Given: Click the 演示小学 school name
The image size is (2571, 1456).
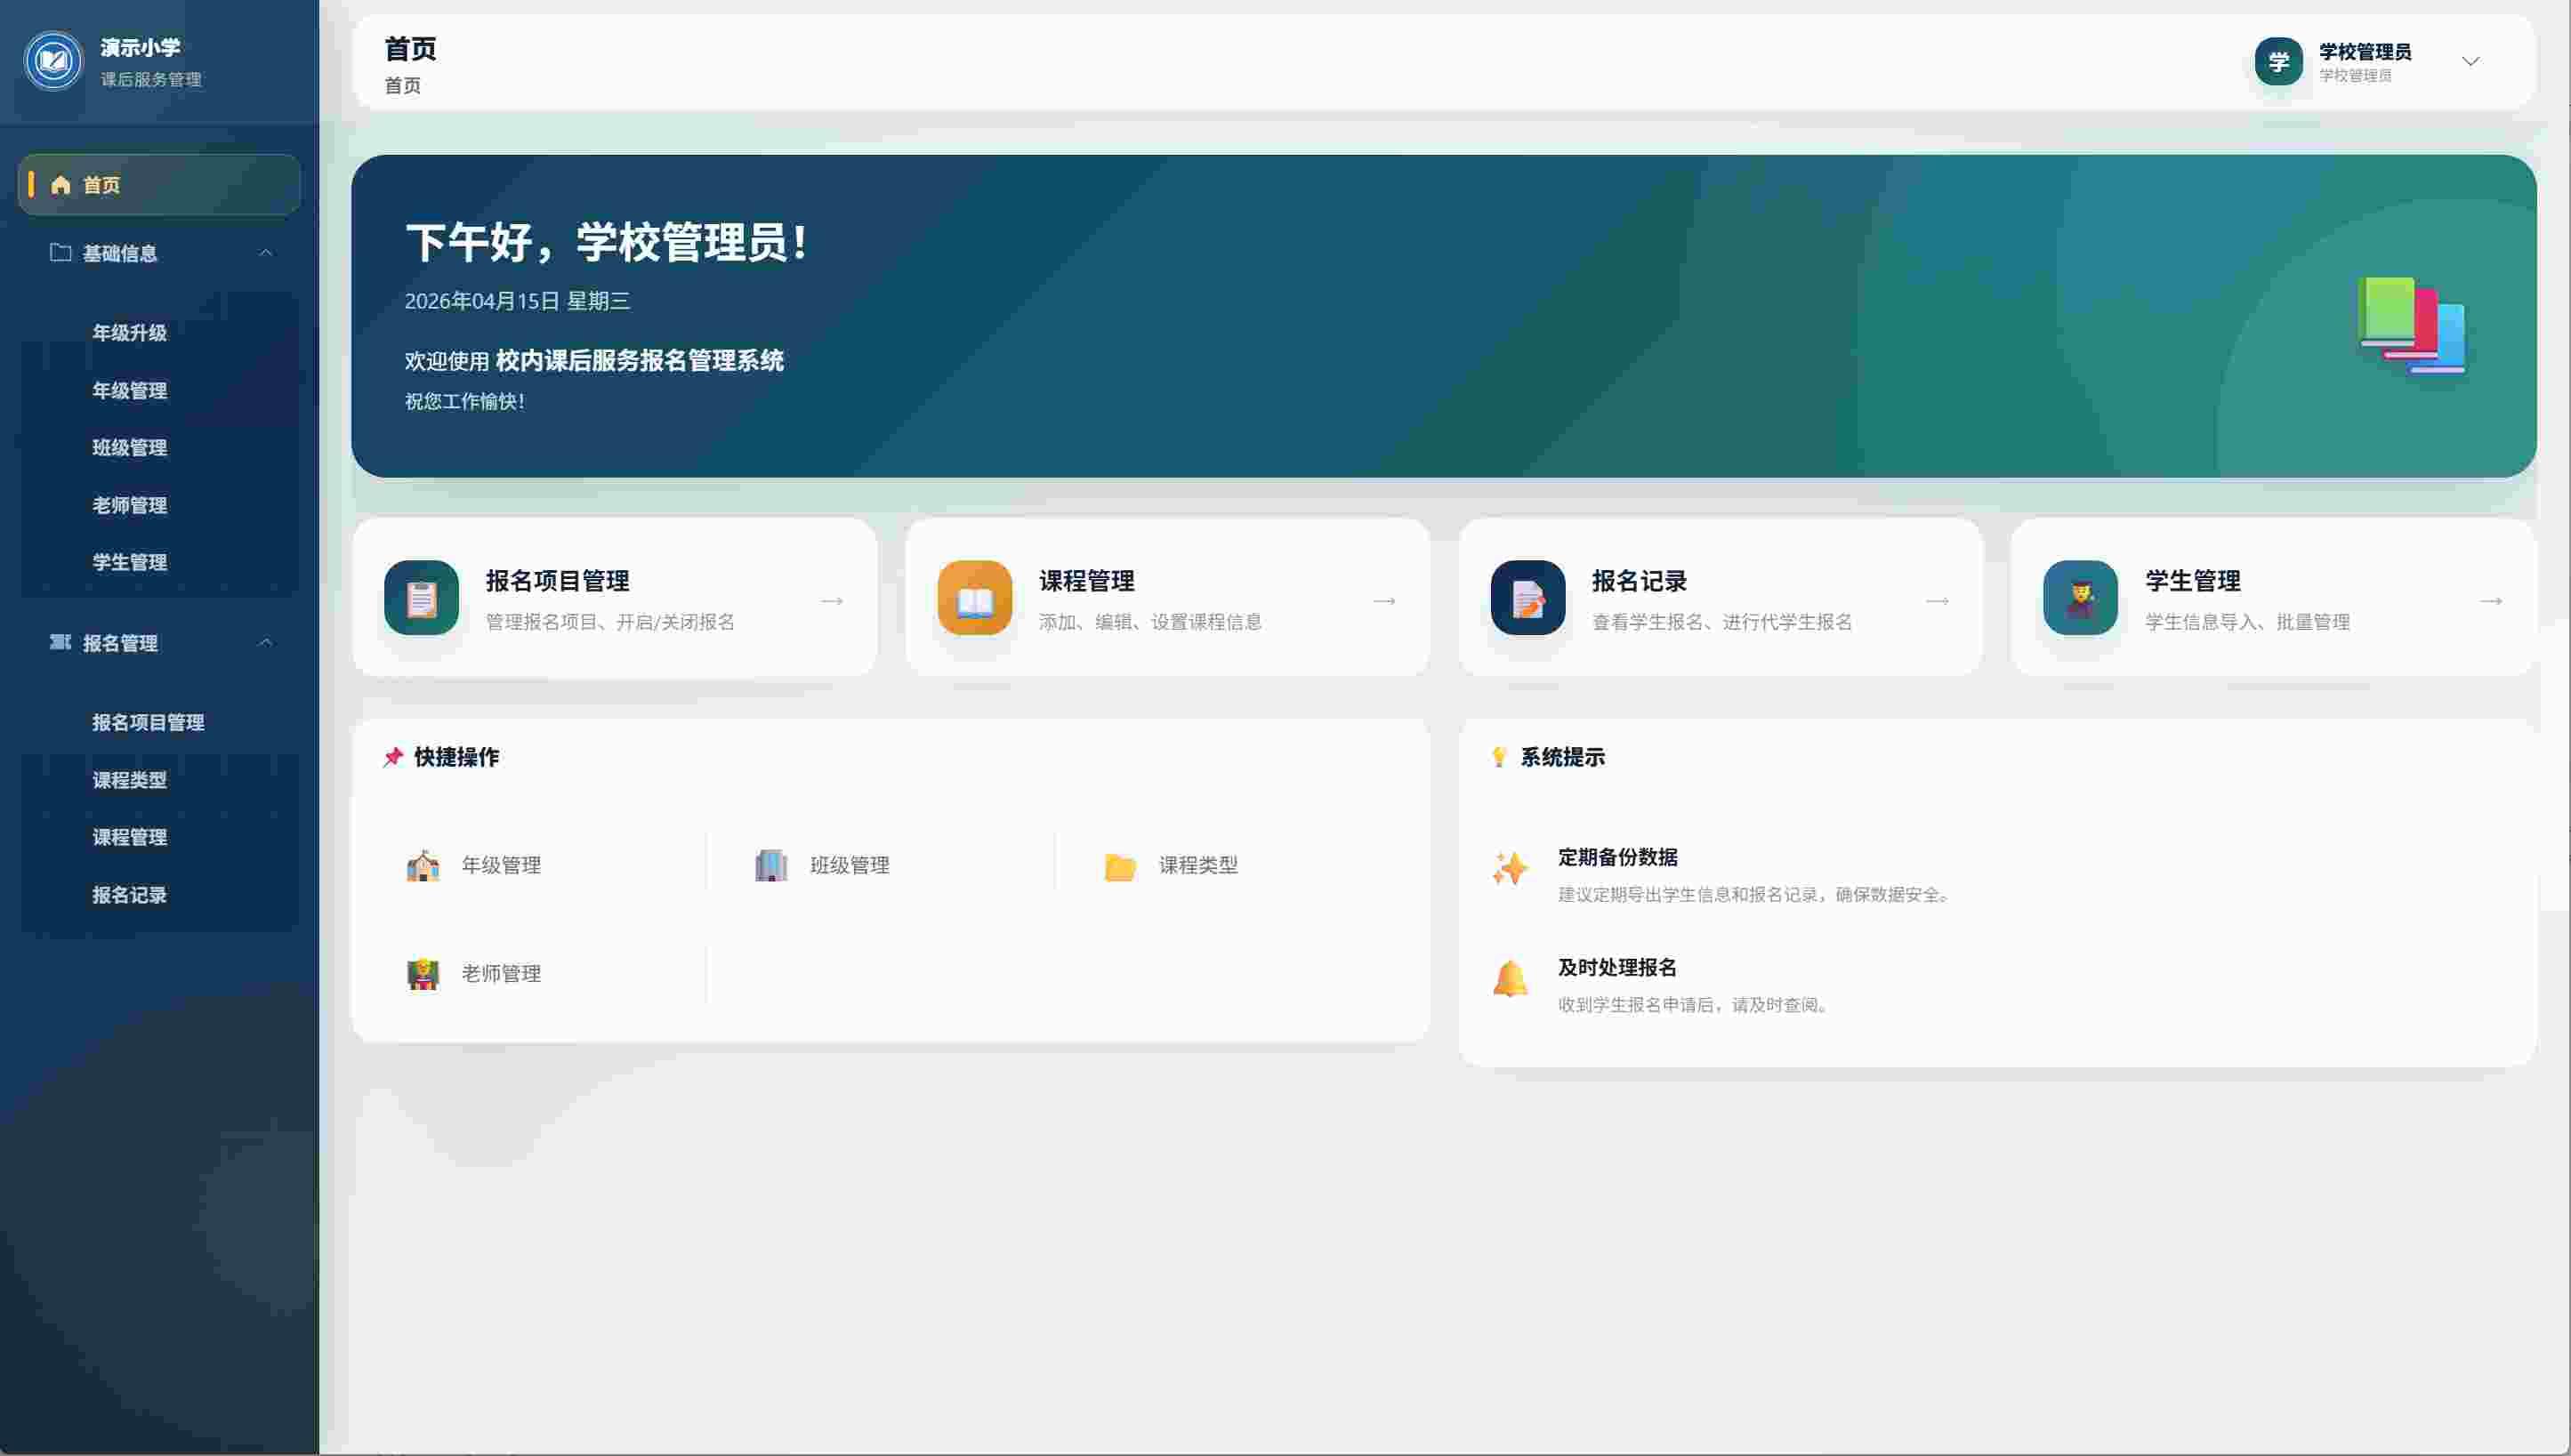Looking at the screenshot, I should (140, 47).
